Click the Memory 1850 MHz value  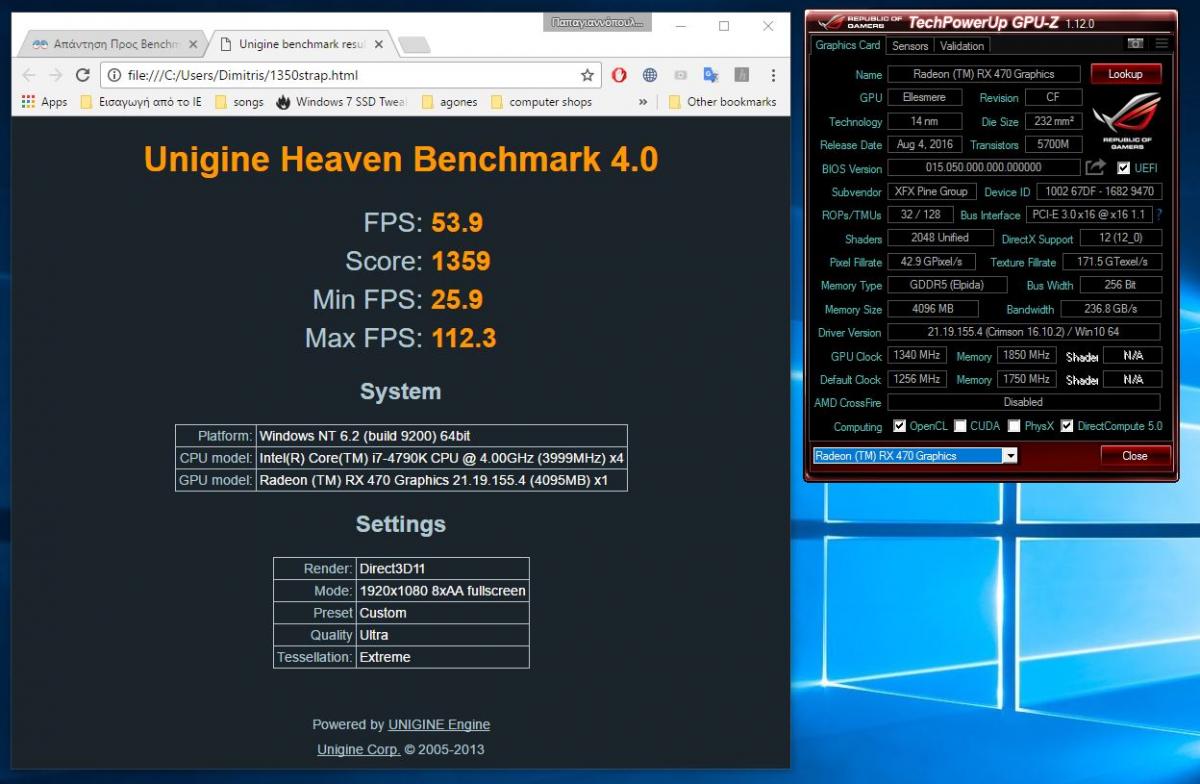tap(1026, 355)
